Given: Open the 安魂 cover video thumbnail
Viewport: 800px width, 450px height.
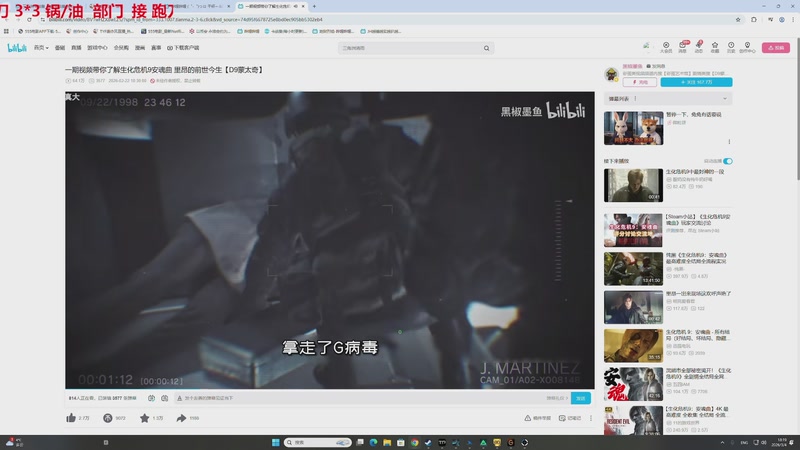Looking at the screenshot, I should (x=633, y=384).
